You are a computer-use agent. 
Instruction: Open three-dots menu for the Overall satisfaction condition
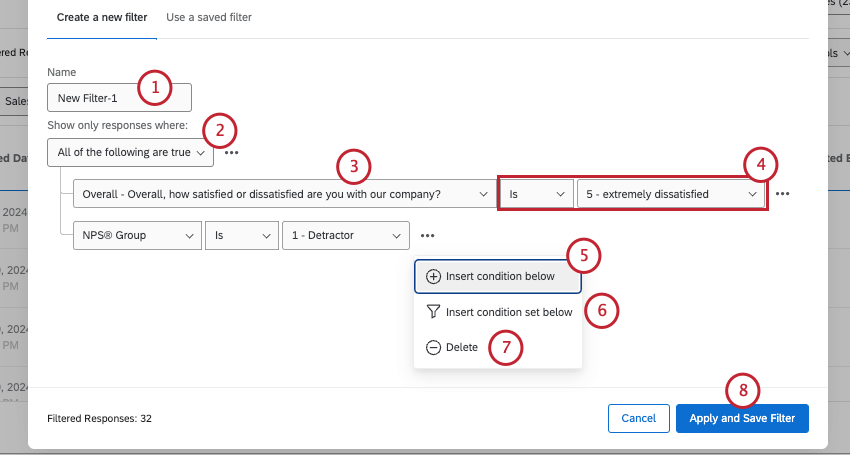coord(782,194)
